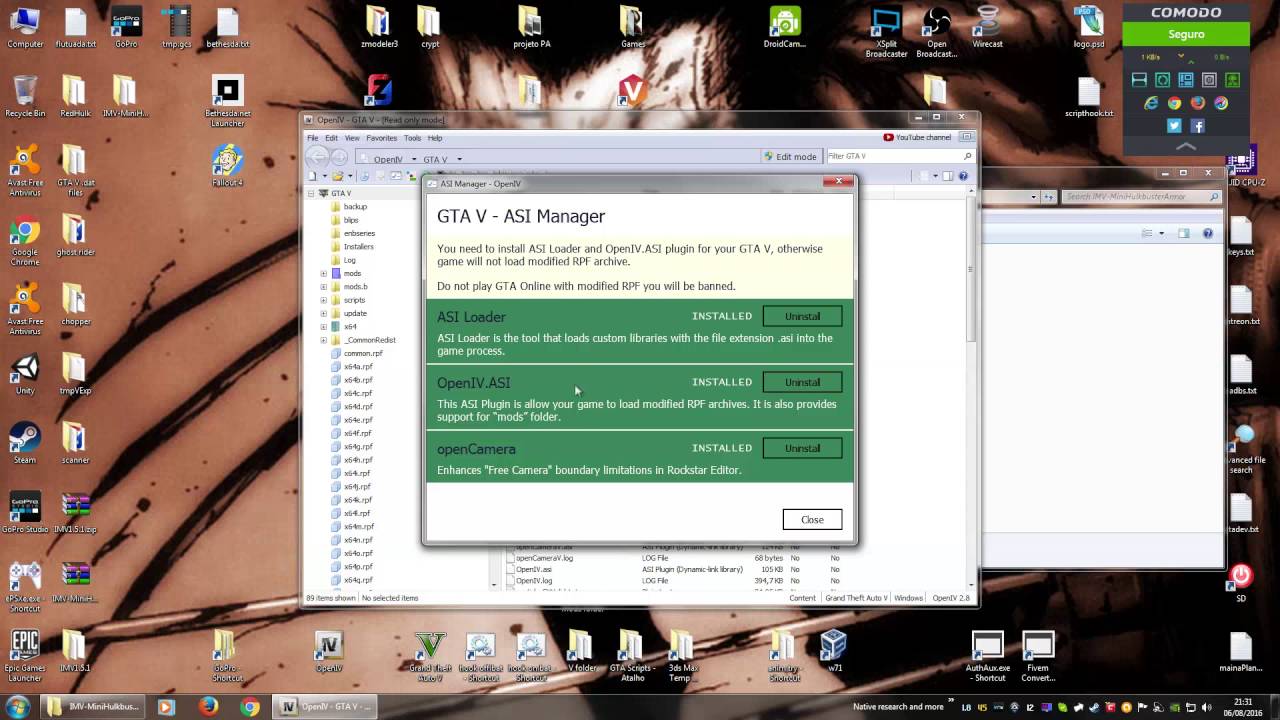Open the GTA V breadcrumb dropdown arrow

pyautogui.click(x=459, y=159)
